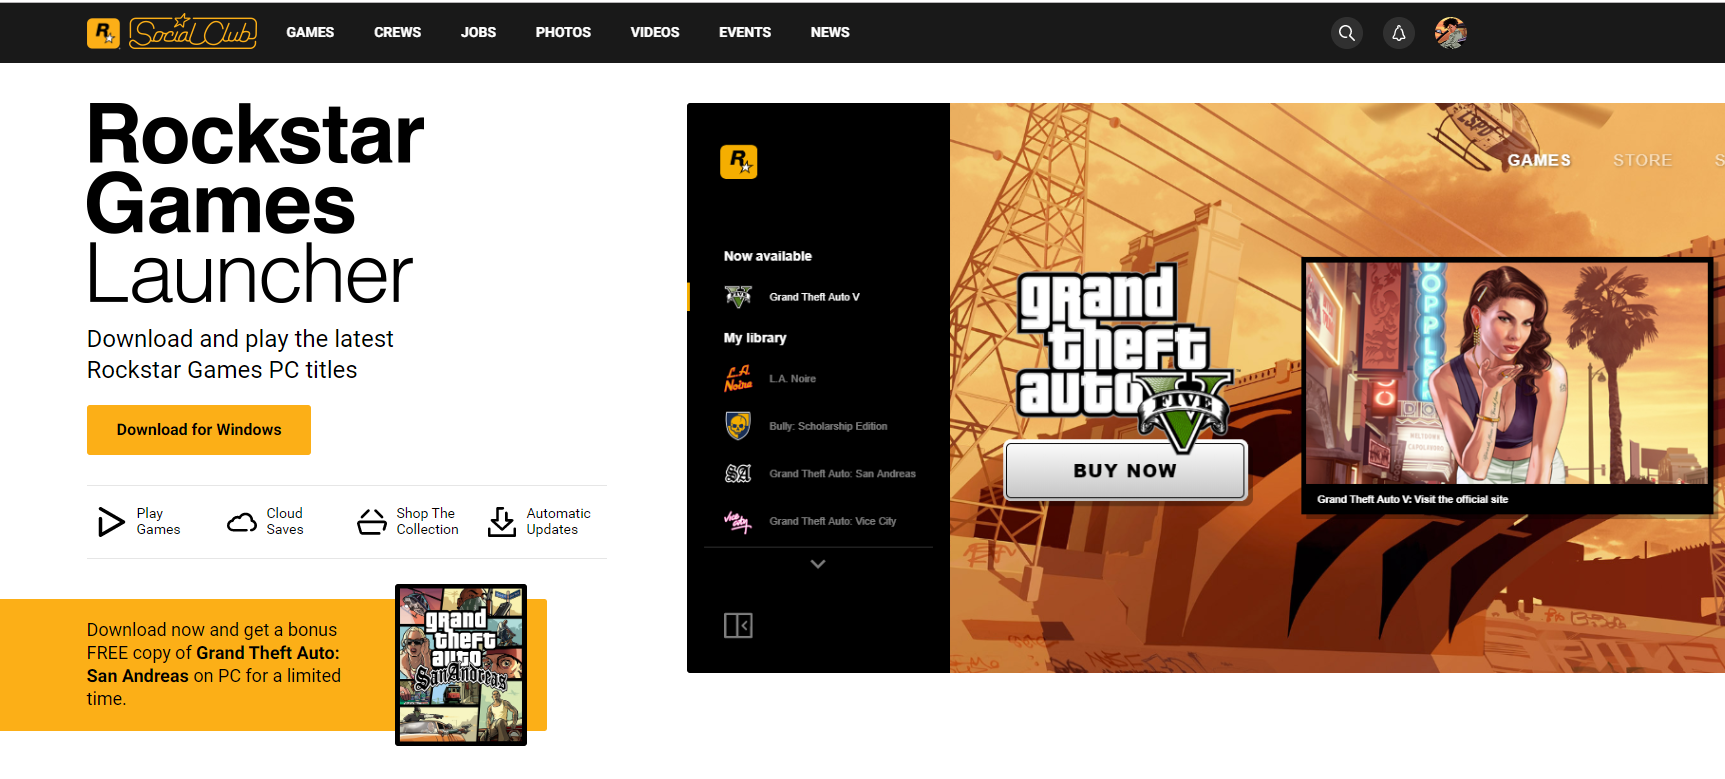Click the launcher's yellow Rockstar logo
Viewport: 1725px width, 779px height.
click(x=739, y=161)
